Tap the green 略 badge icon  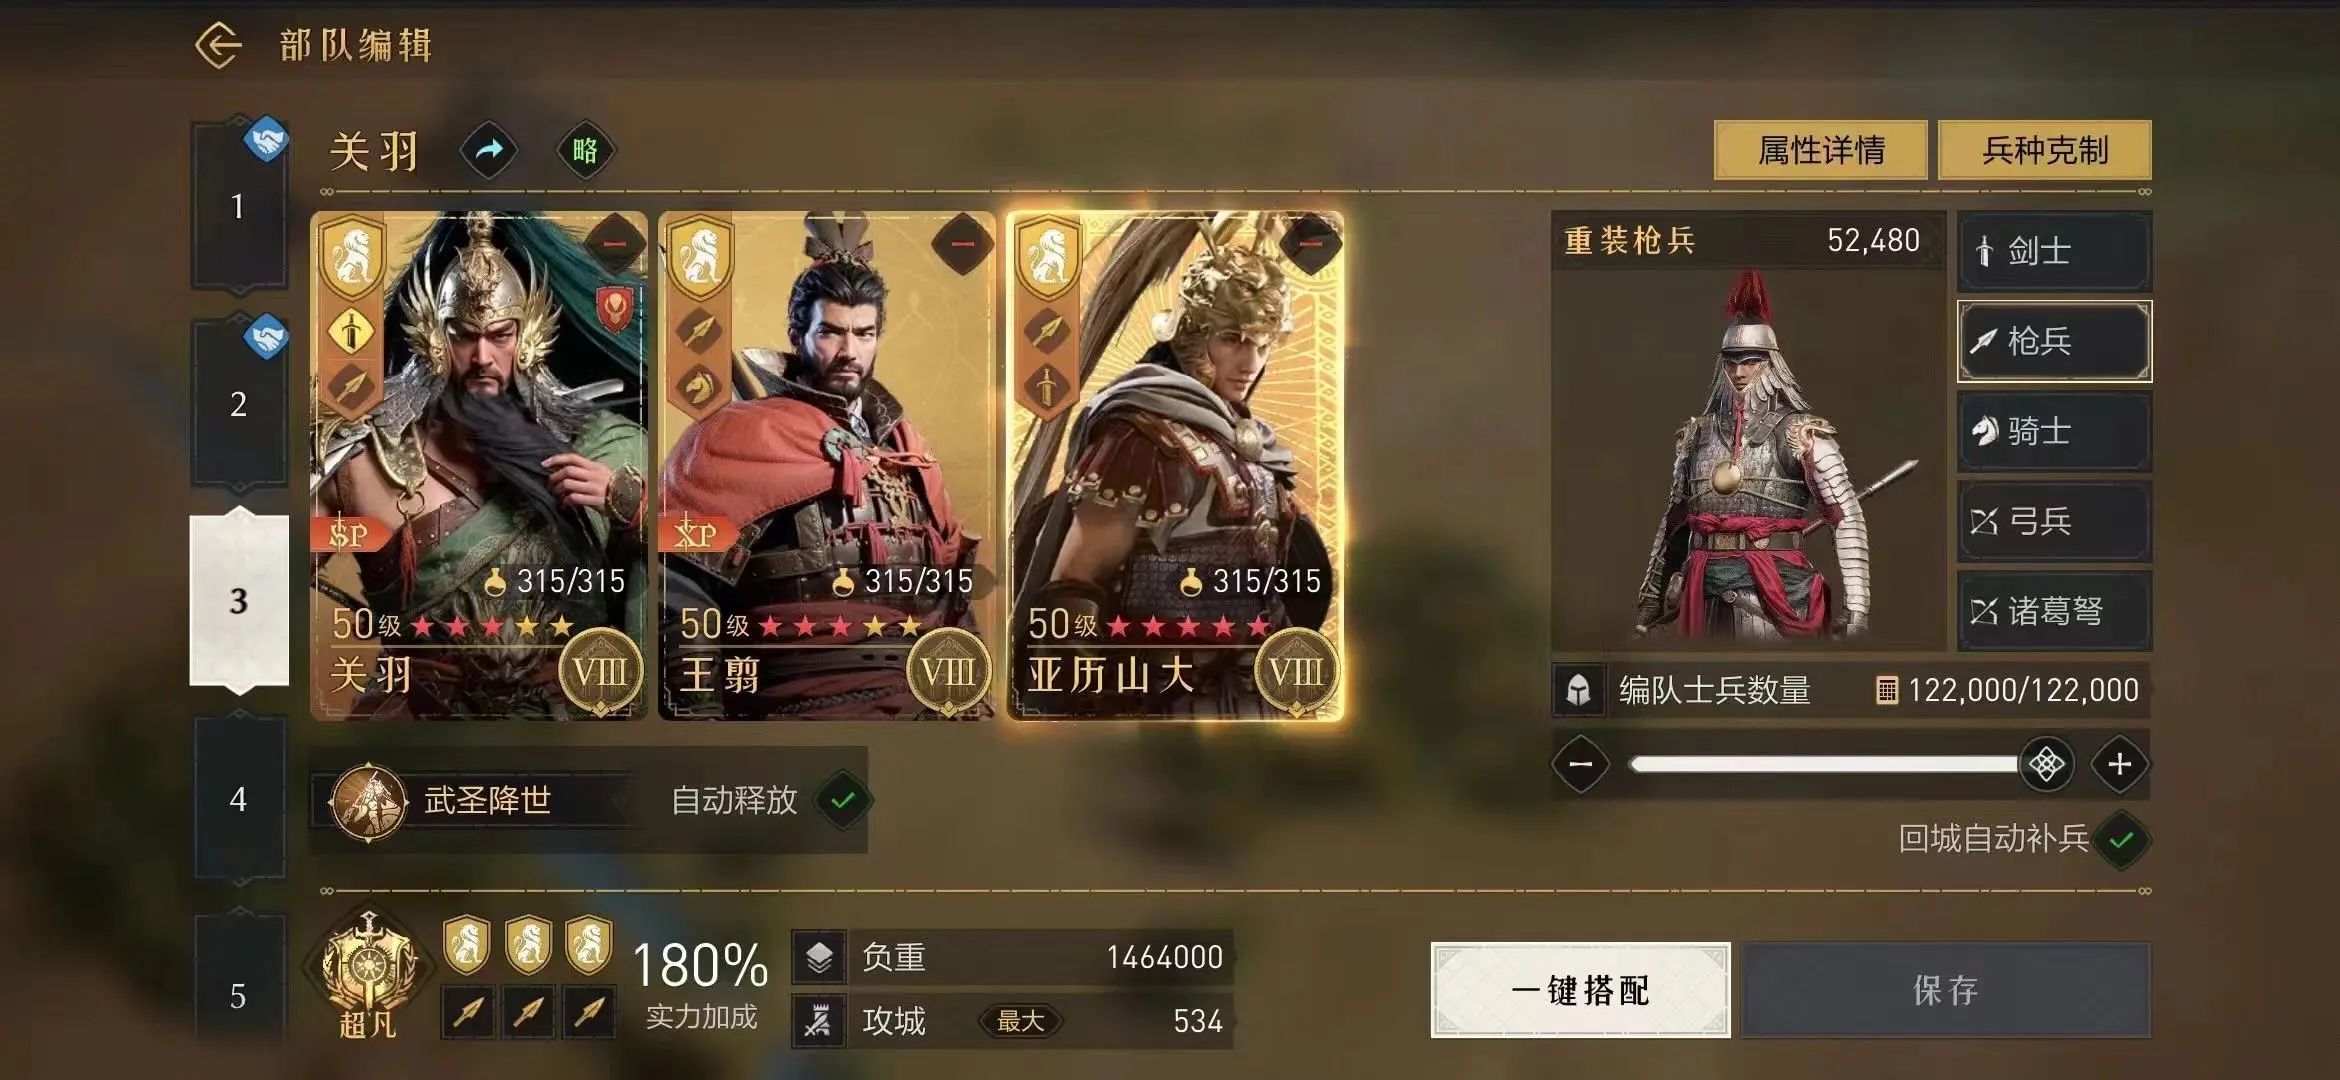pos(585,151)
